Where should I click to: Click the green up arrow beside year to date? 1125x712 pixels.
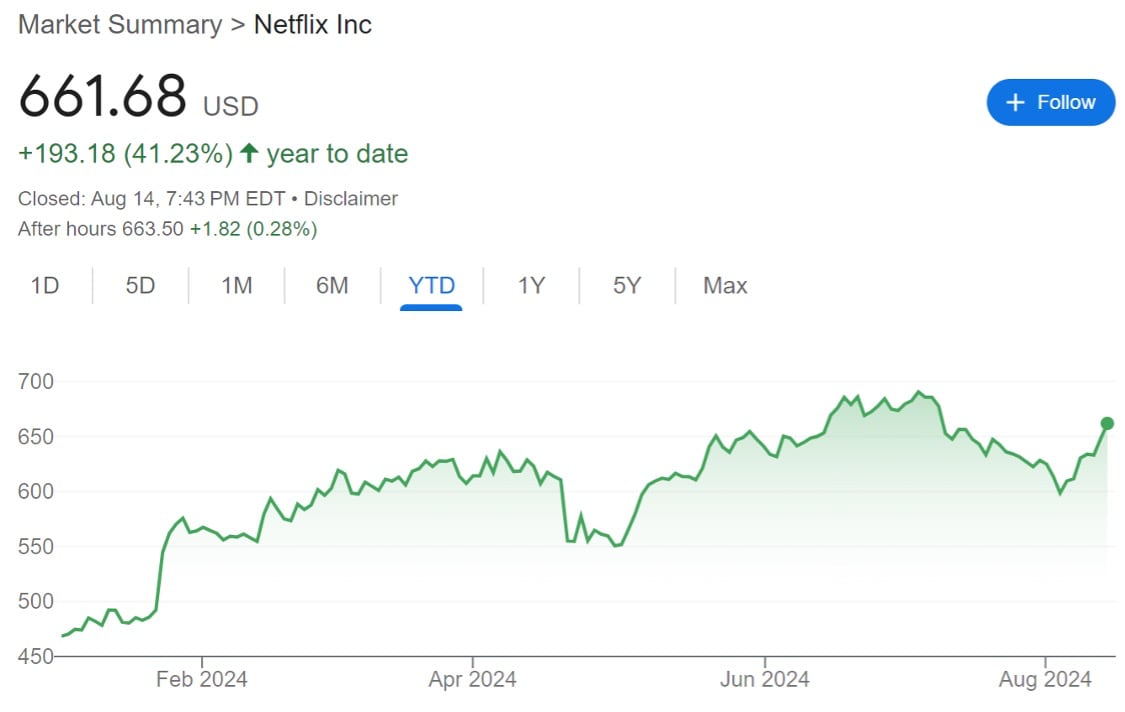pyautogui.click(x=249, y=154)
